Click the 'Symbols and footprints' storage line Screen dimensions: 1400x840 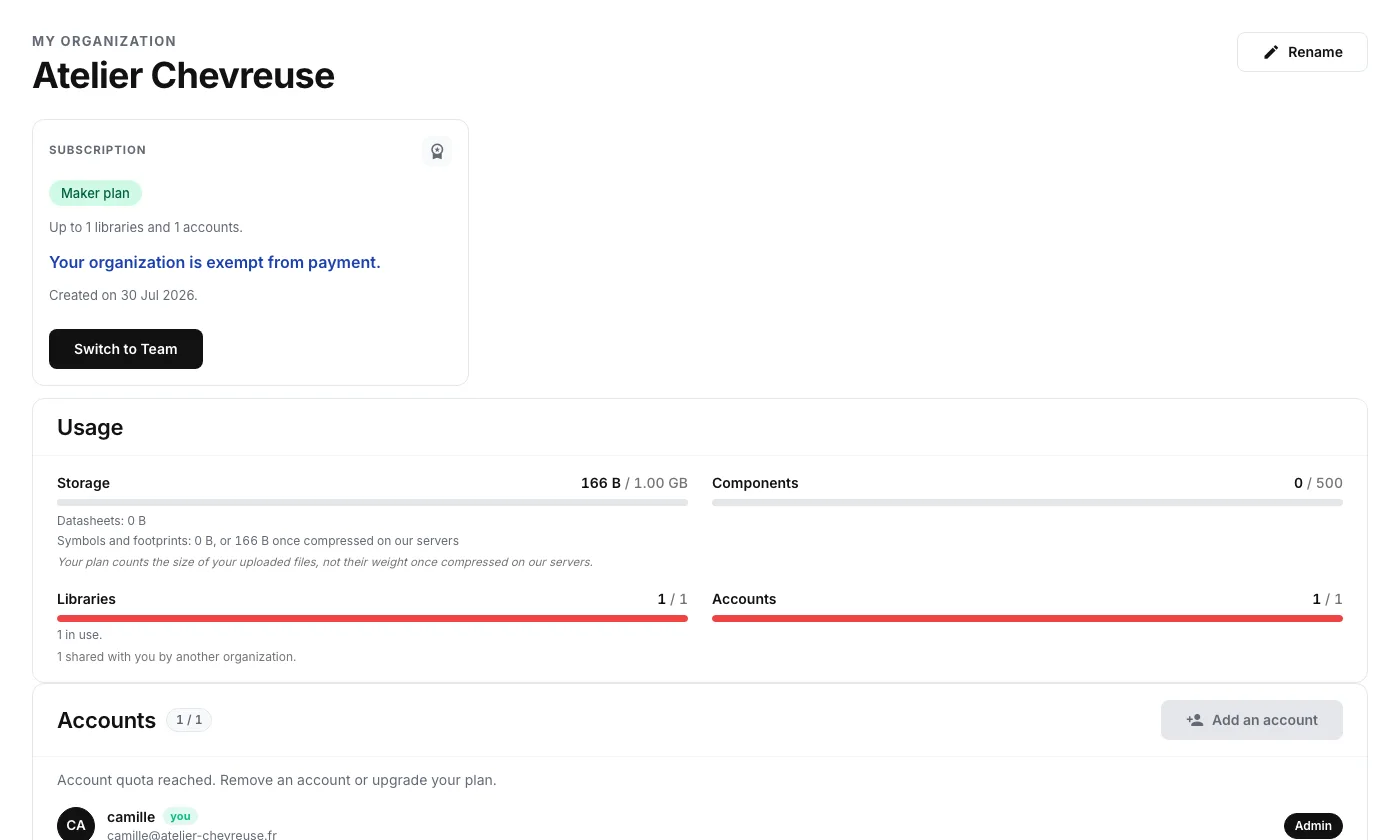click(258, 541)
